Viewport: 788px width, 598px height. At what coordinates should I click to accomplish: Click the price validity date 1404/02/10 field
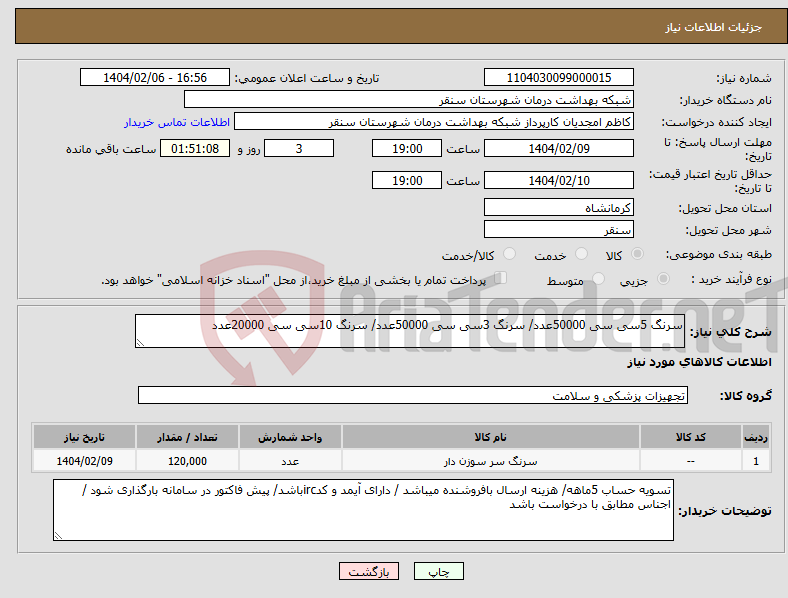coord(559,180)
